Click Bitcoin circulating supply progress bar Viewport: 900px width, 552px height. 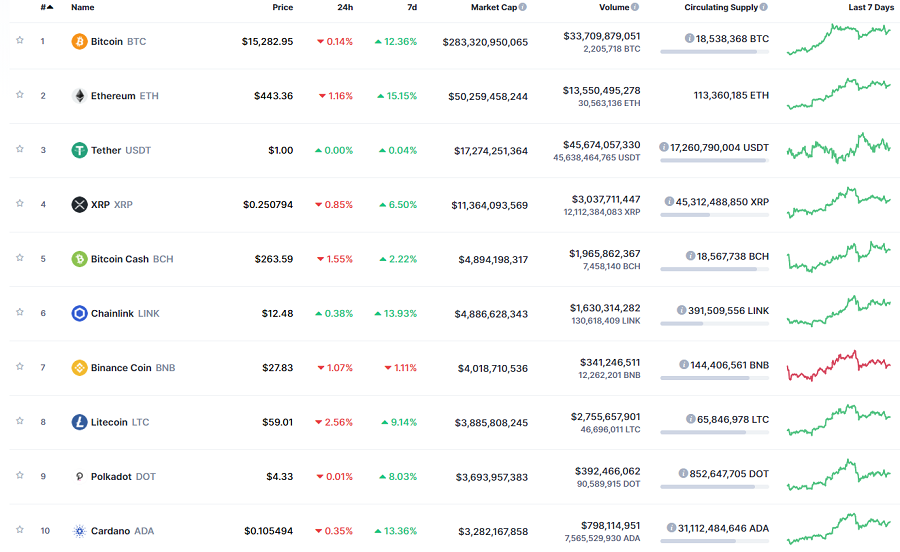pyautogui.click(x=714, y=52)
